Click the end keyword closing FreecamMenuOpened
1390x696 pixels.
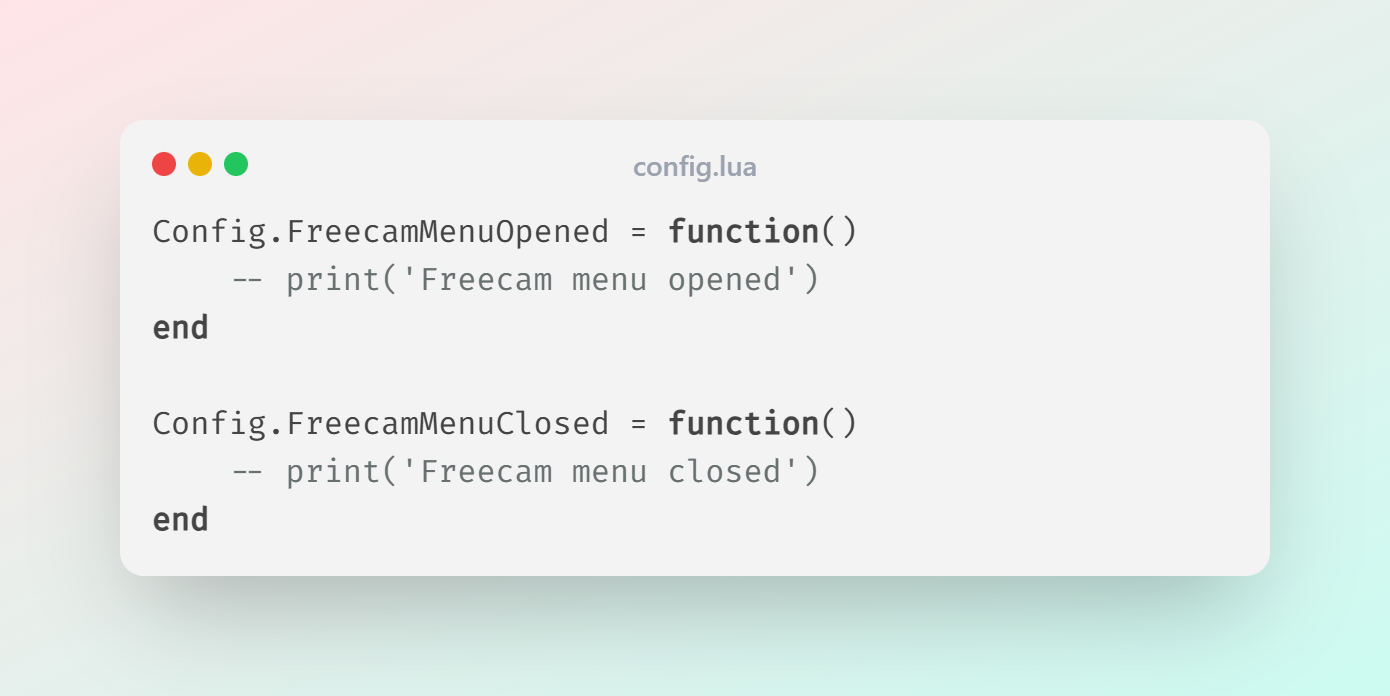tap(181, 328)
